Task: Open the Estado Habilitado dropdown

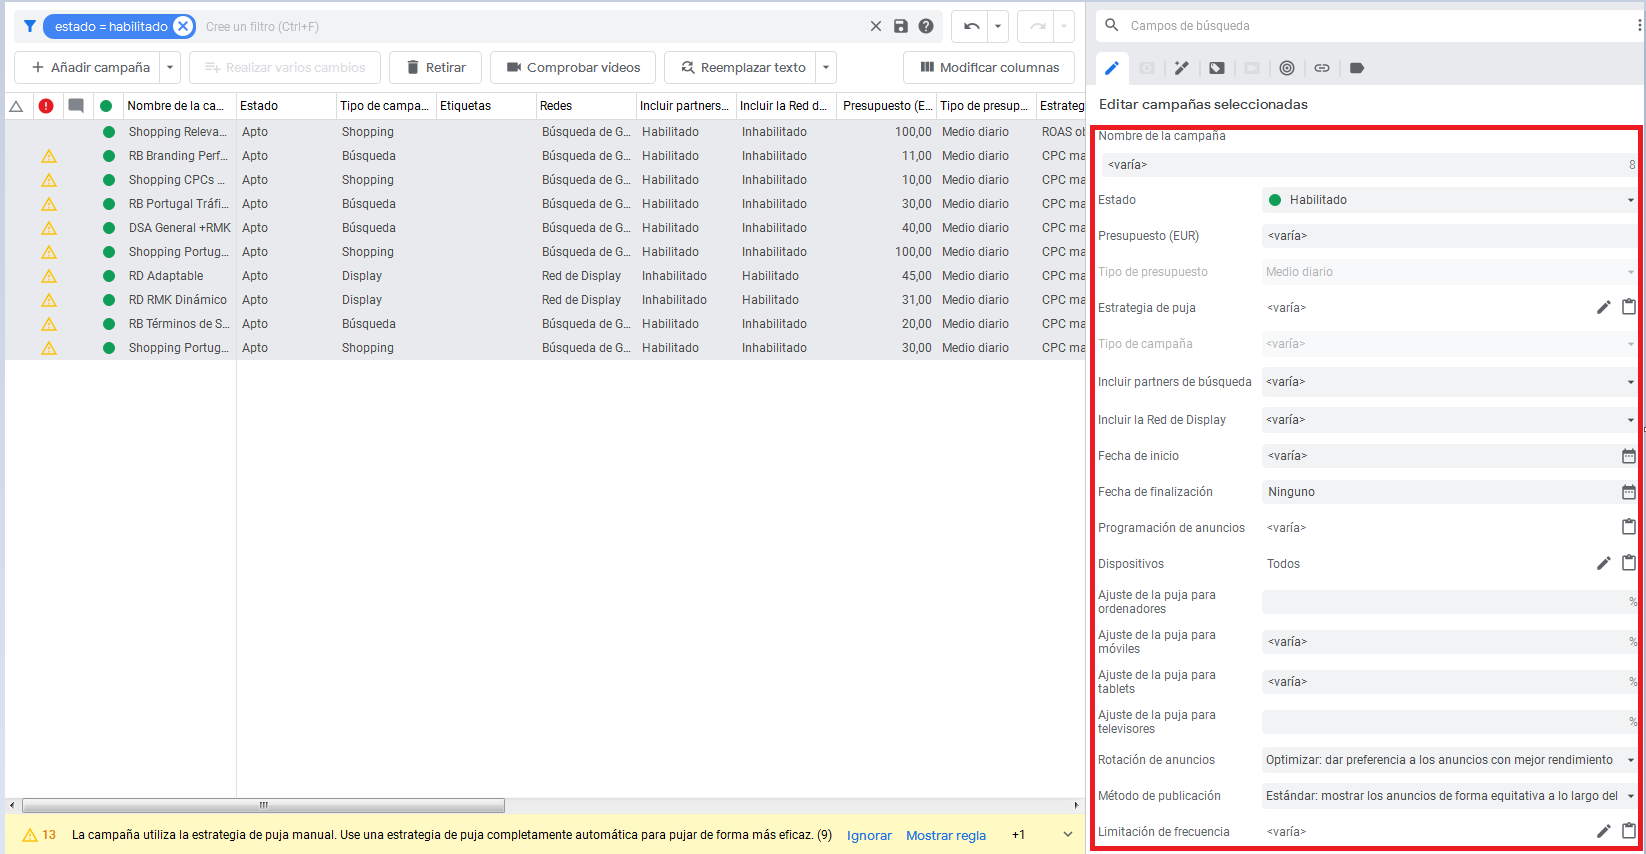Action: tap(1449, 200)
